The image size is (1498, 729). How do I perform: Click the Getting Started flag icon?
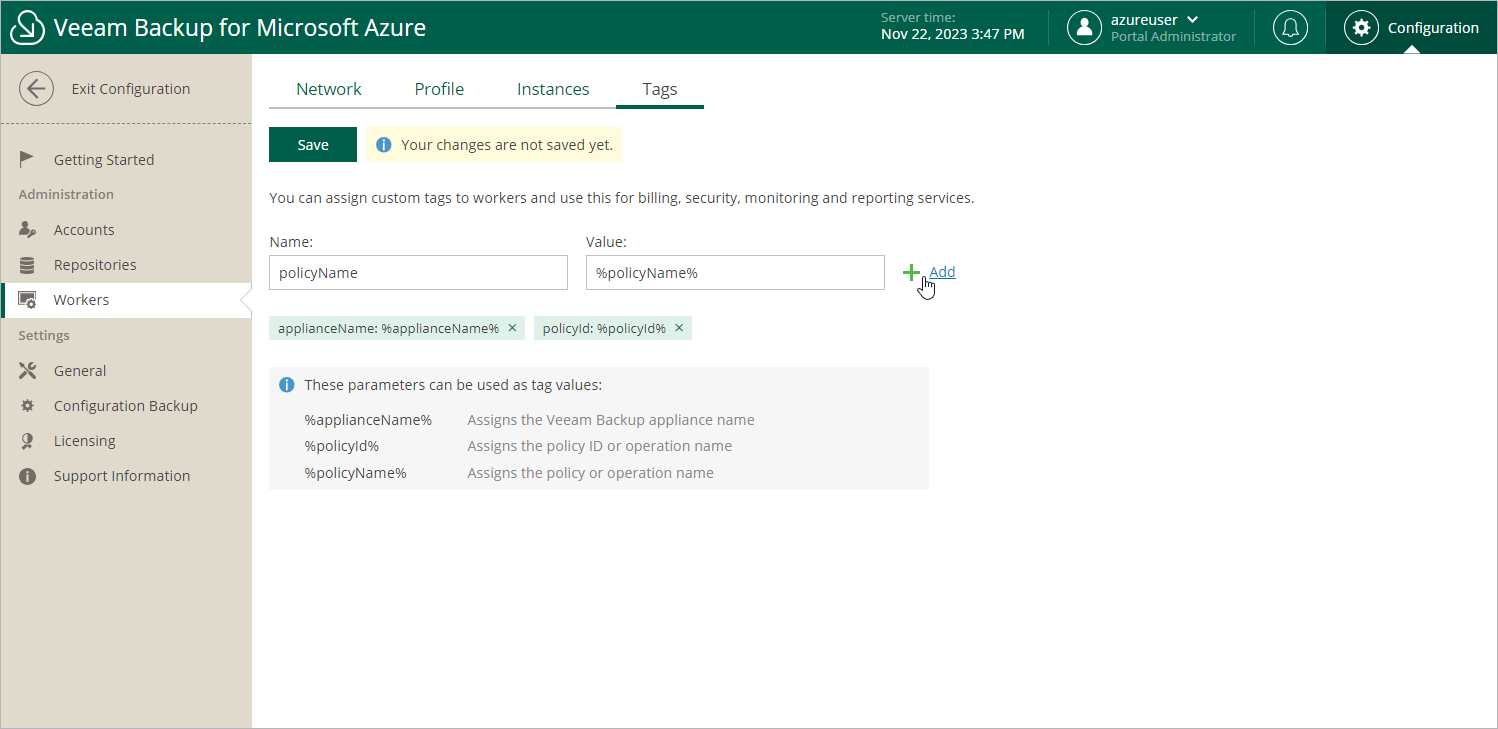click(x=28, y=159)
